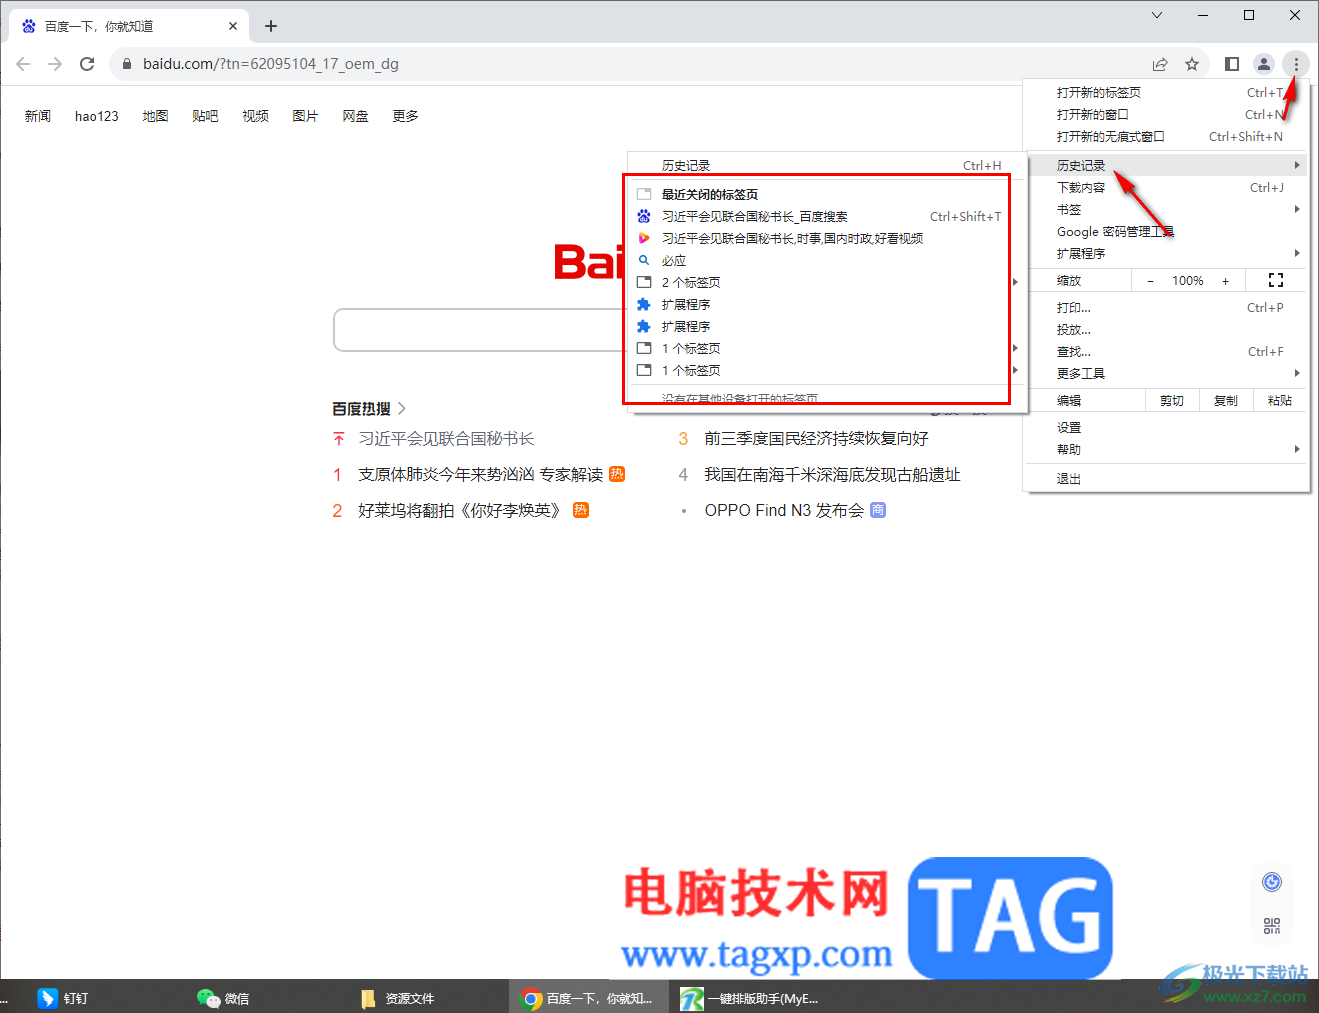
Task: Click inside the address bar
Action: click(x=400, y=63)
